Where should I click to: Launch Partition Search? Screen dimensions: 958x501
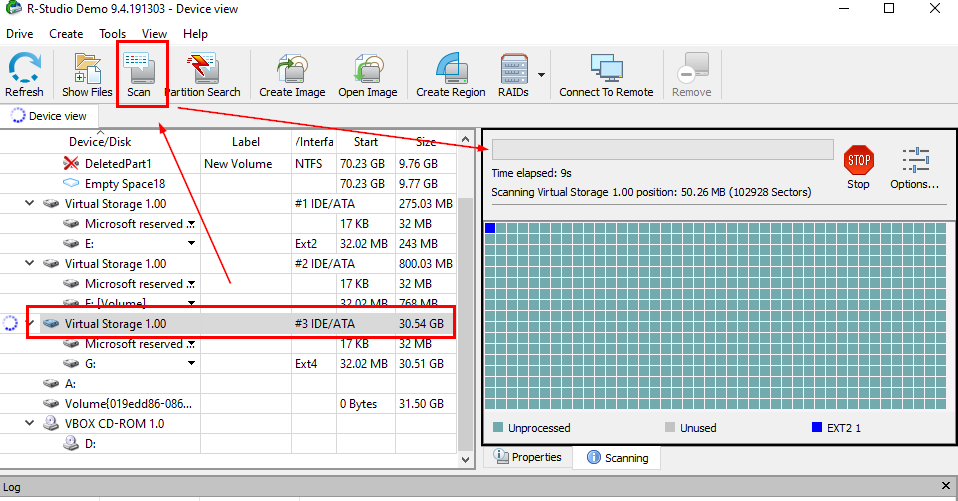(203, 76)
